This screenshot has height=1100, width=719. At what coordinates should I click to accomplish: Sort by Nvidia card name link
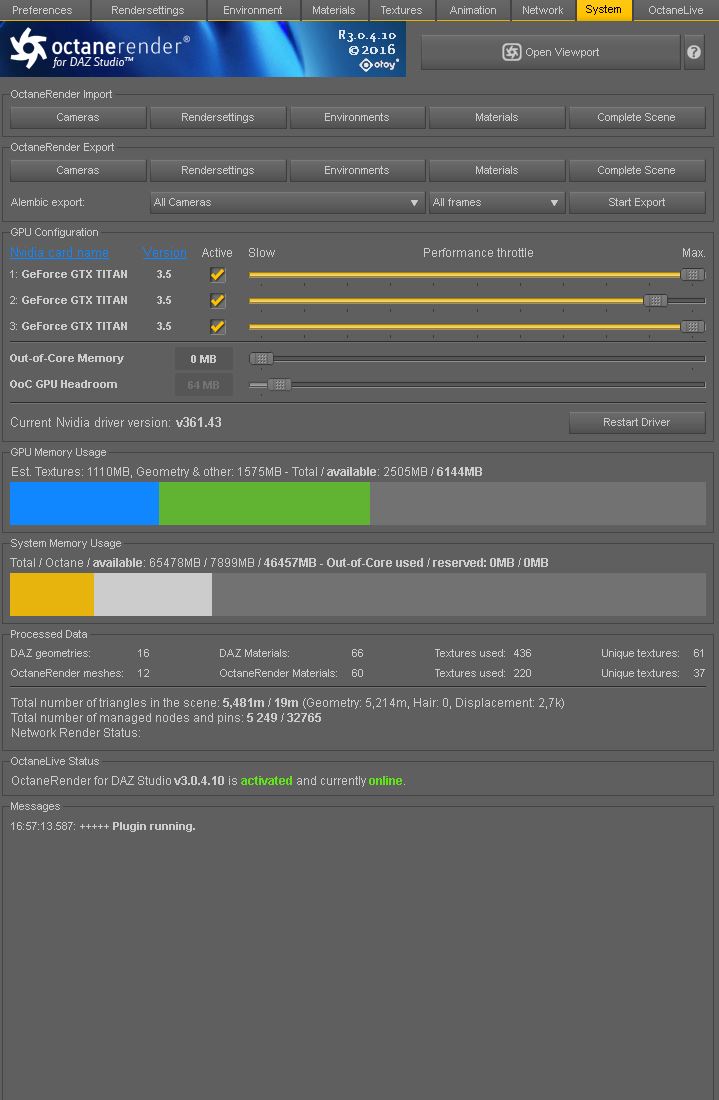[59, 253]
